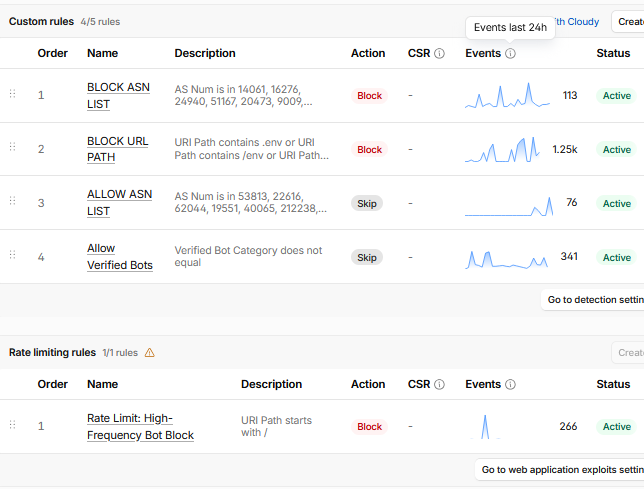
Task: Click event count 266
Action: 568,426
